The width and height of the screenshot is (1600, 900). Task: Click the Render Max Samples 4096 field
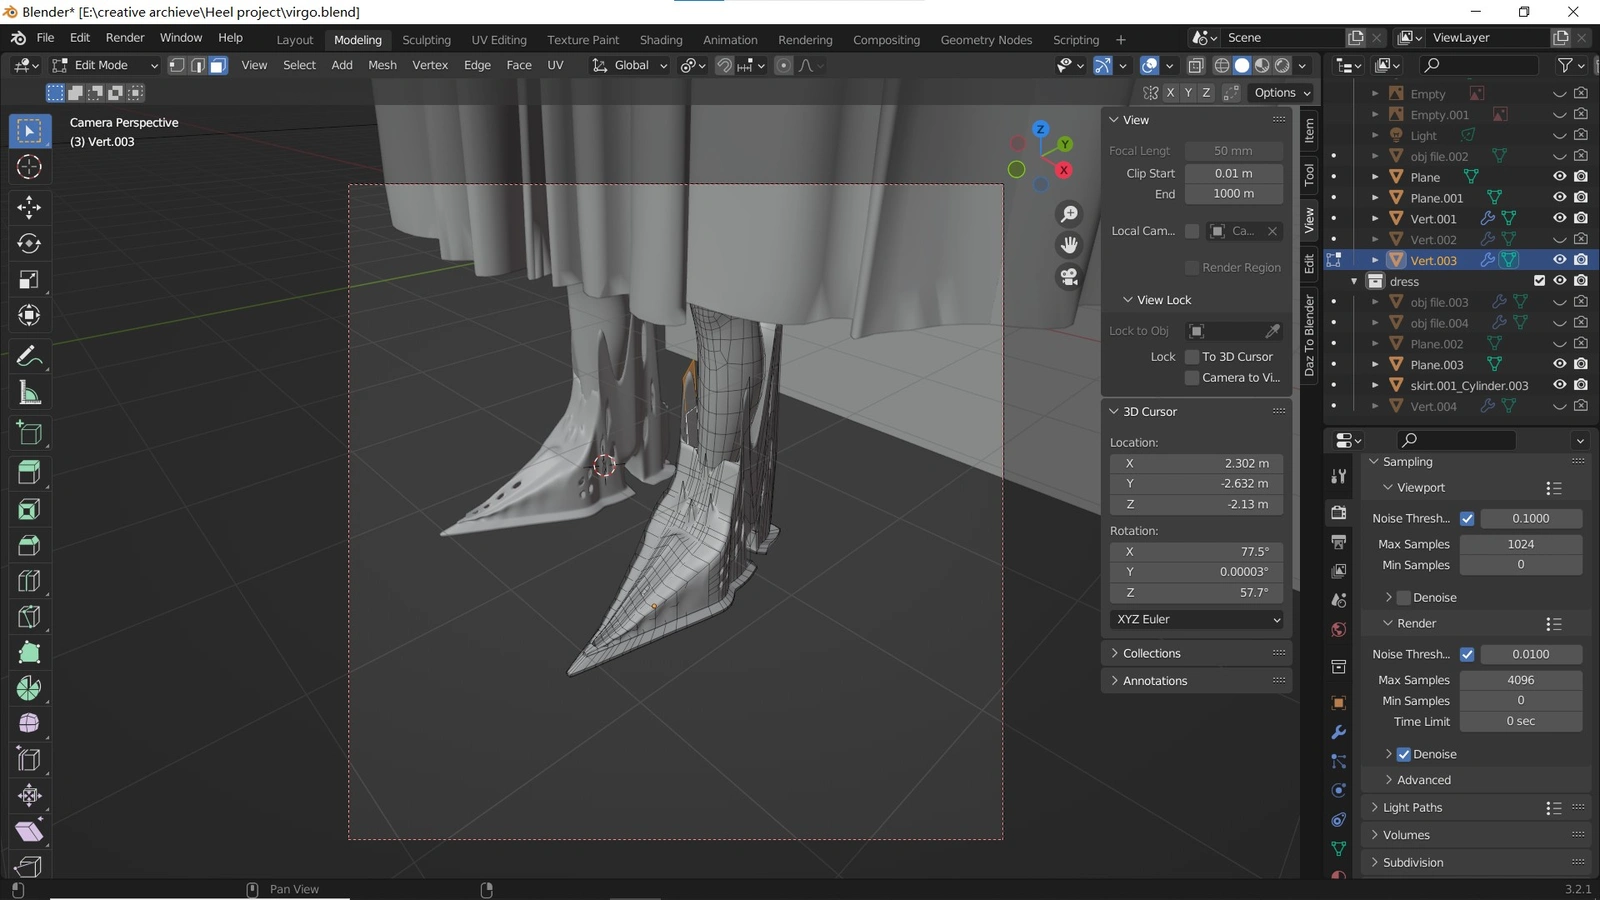(1520, 680)
